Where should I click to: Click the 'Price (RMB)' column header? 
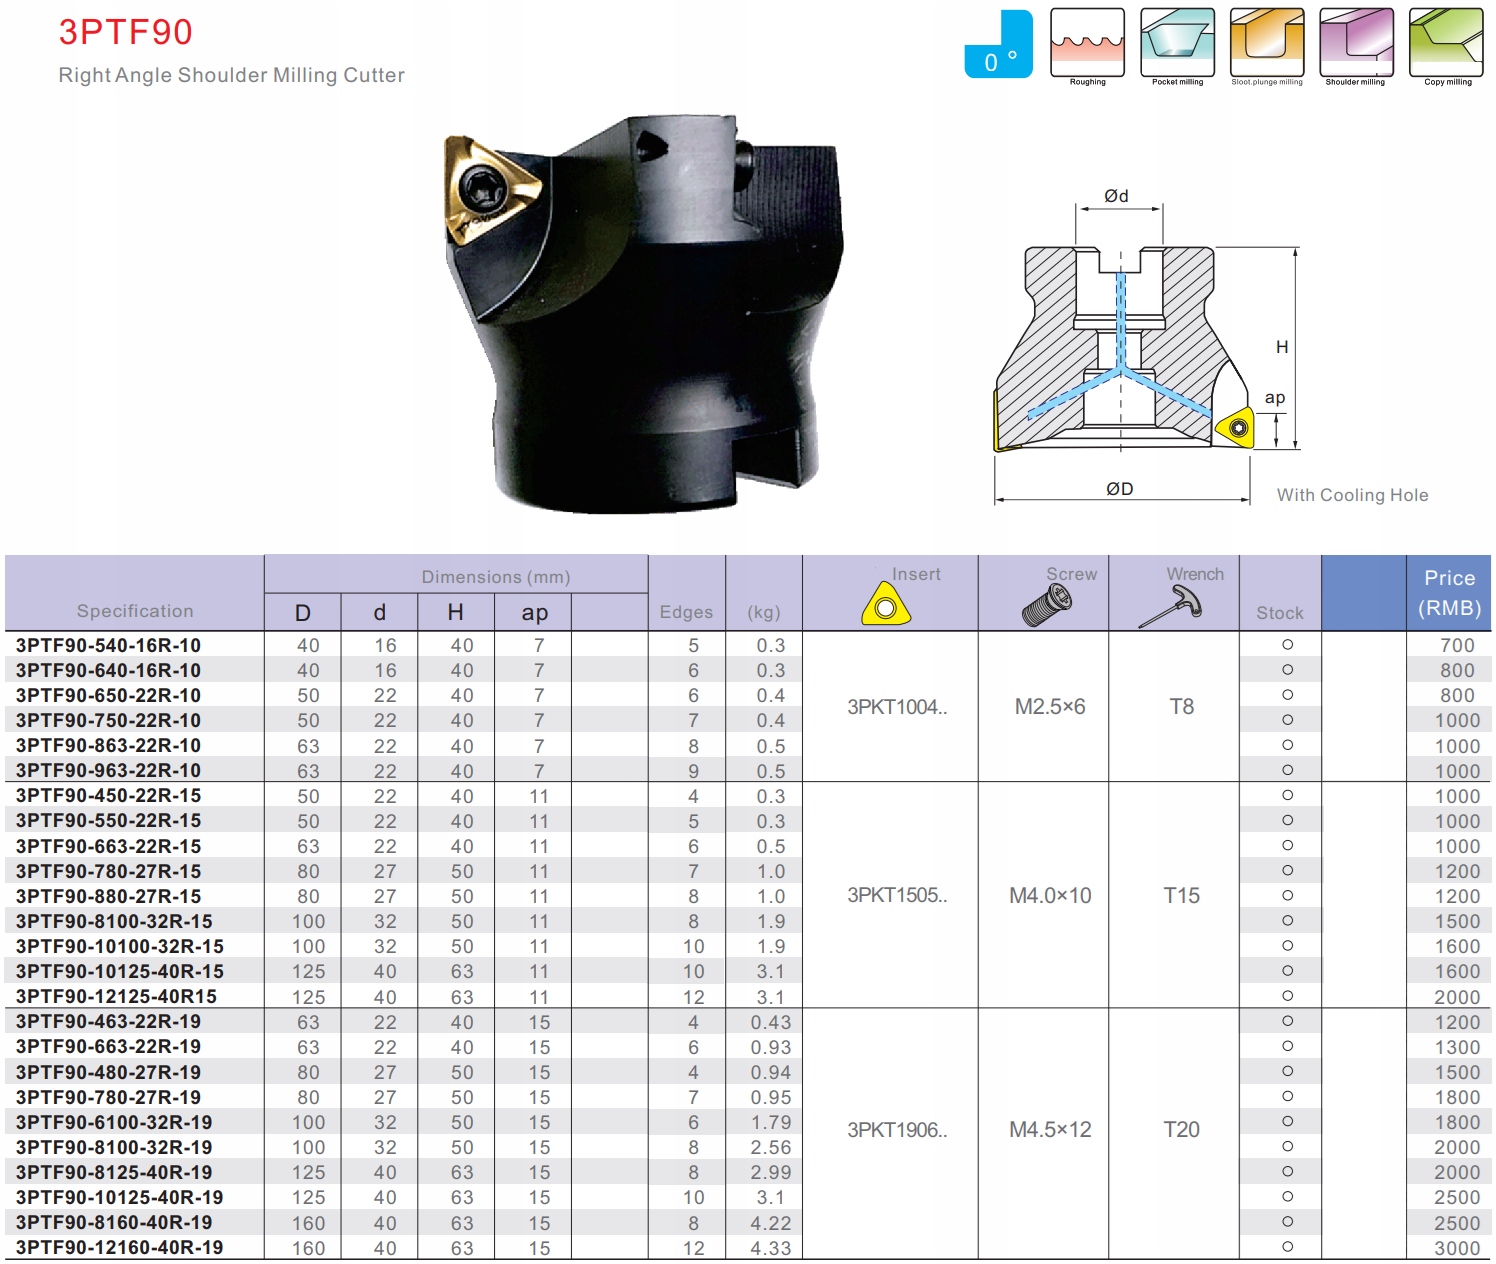[1449, 593]
